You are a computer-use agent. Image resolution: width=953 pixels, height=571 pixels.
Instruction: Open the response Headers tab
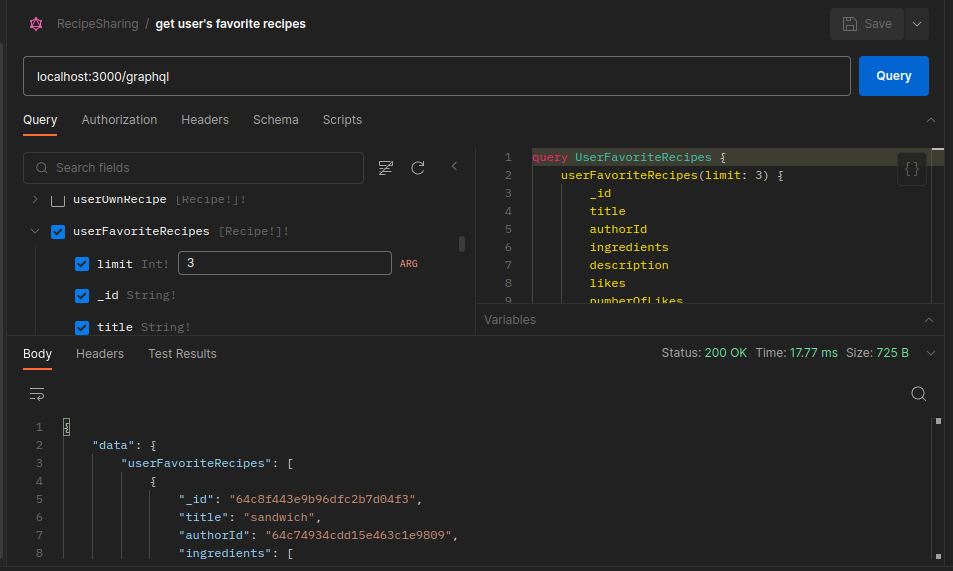(100, 354)
